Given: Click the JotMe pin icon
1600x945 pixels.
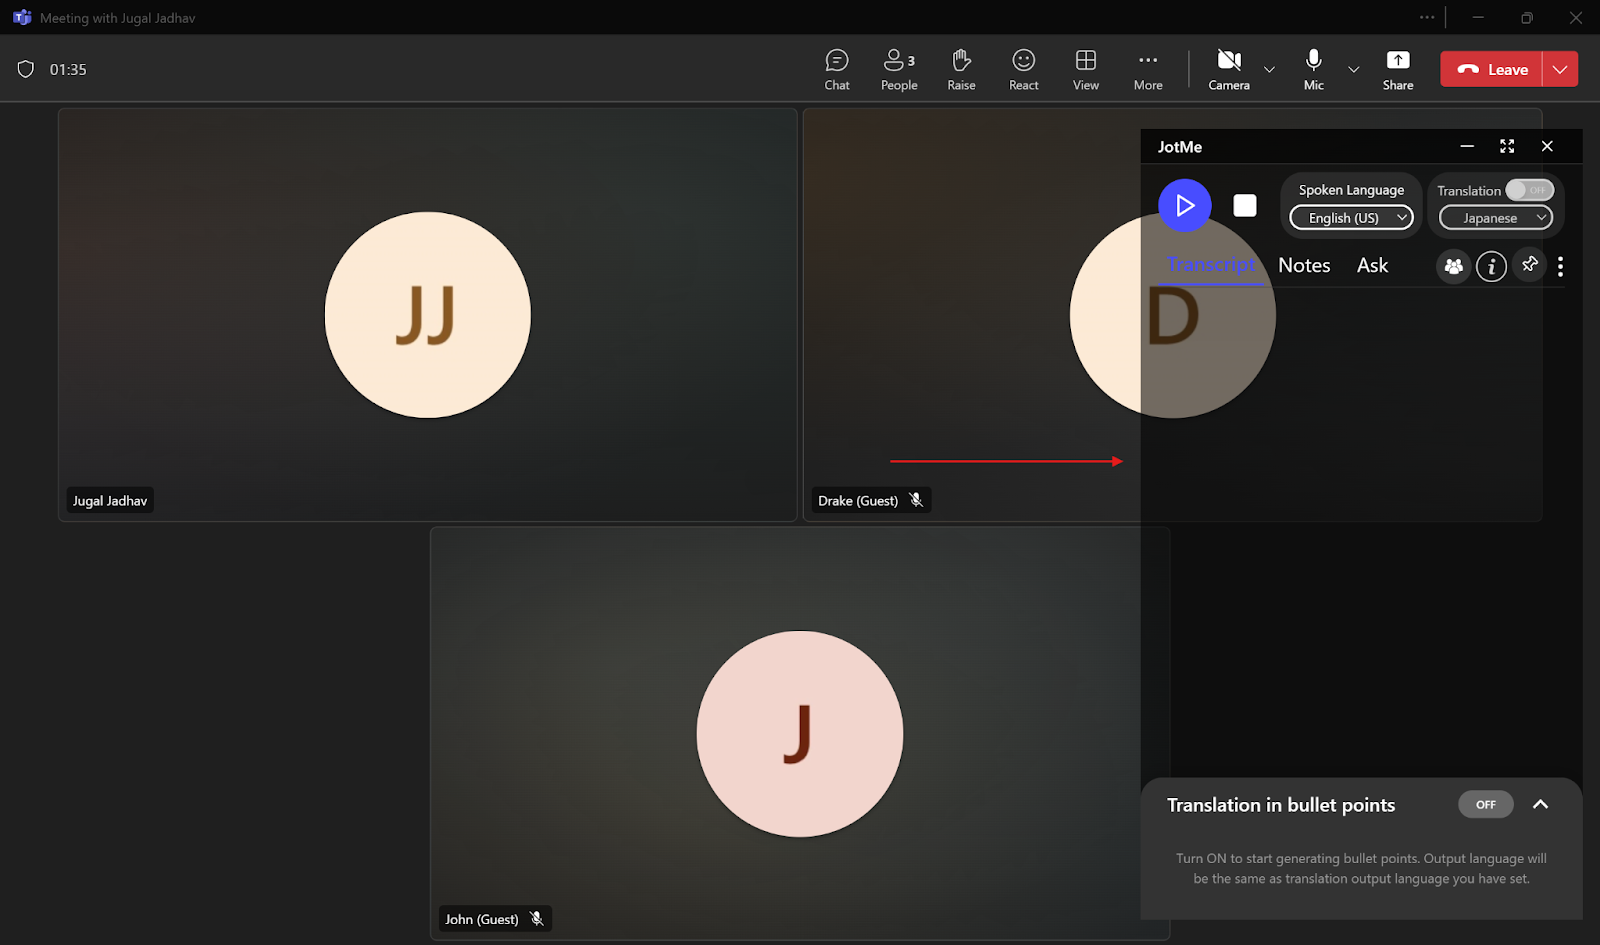Looking at the screenshot, I should pyautogui.click(x=1529, y=265).
